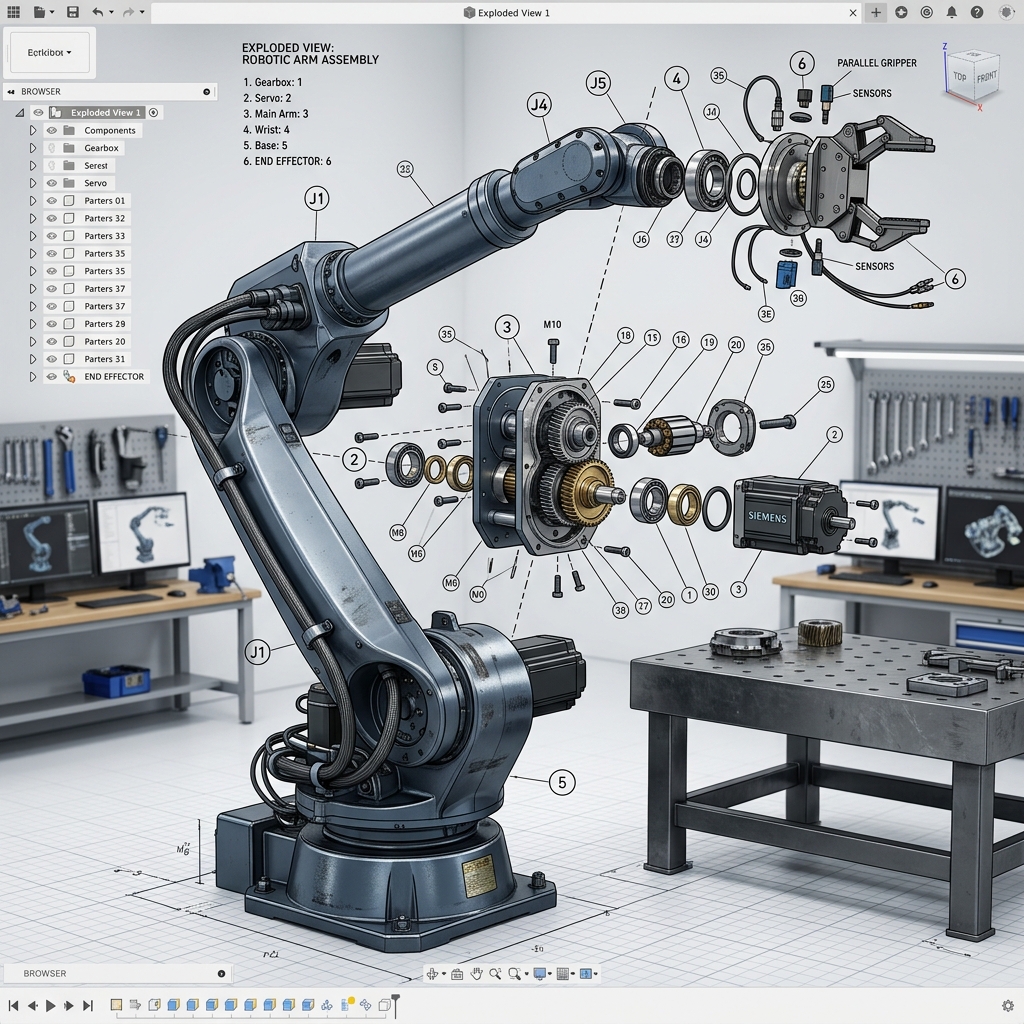Click the FRONT face of the ViewCube
1024x1024 pixels.
(987, 77)
